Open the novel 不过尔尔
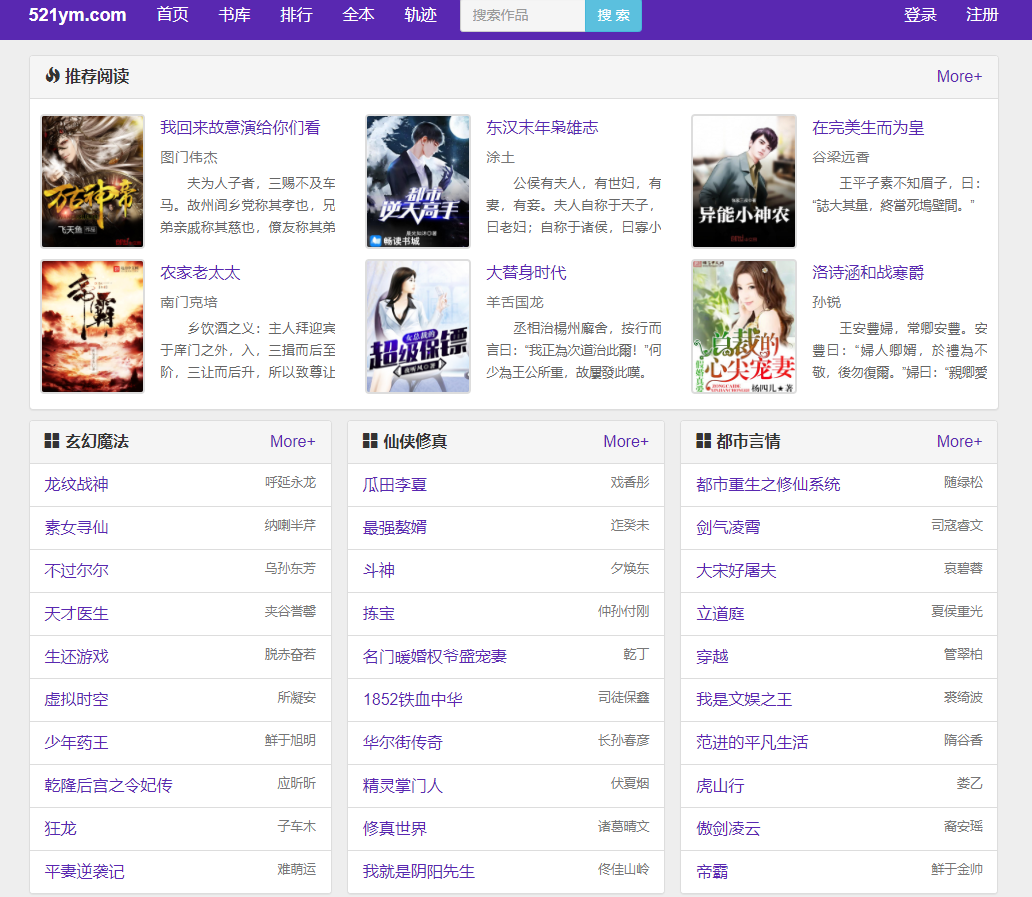 click(x=76, y=571)
